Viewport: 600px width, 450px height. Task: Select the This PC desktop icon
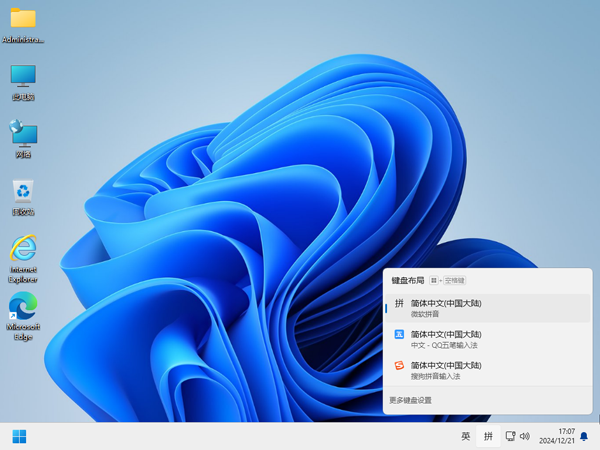(x=23, y=82)
